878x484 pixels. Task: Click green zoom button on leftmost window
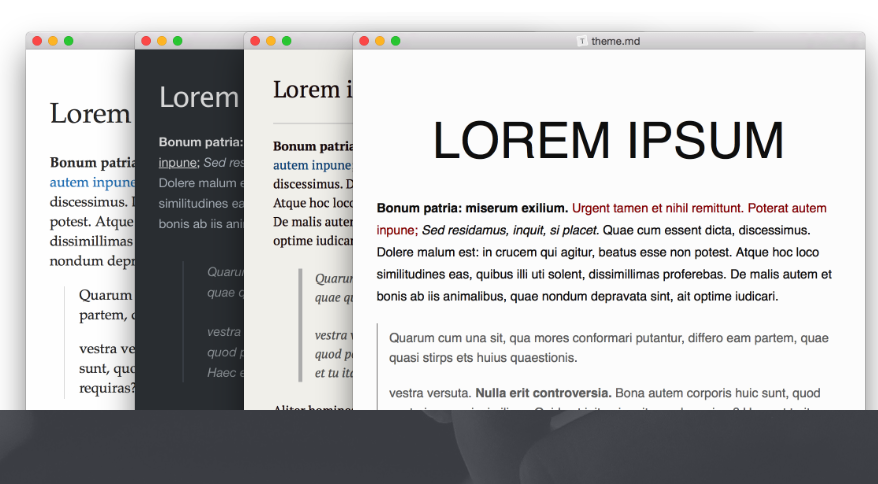[68, 41]
